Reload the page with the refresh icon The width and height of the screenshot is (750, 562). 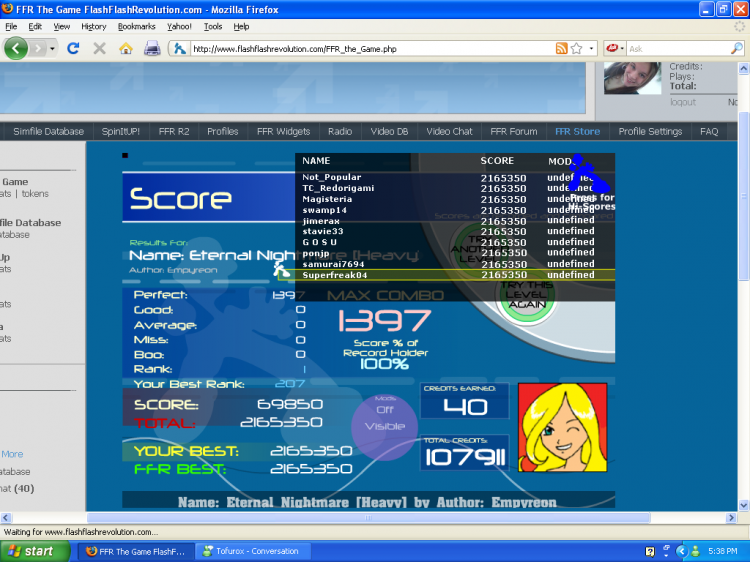(73, 48)
